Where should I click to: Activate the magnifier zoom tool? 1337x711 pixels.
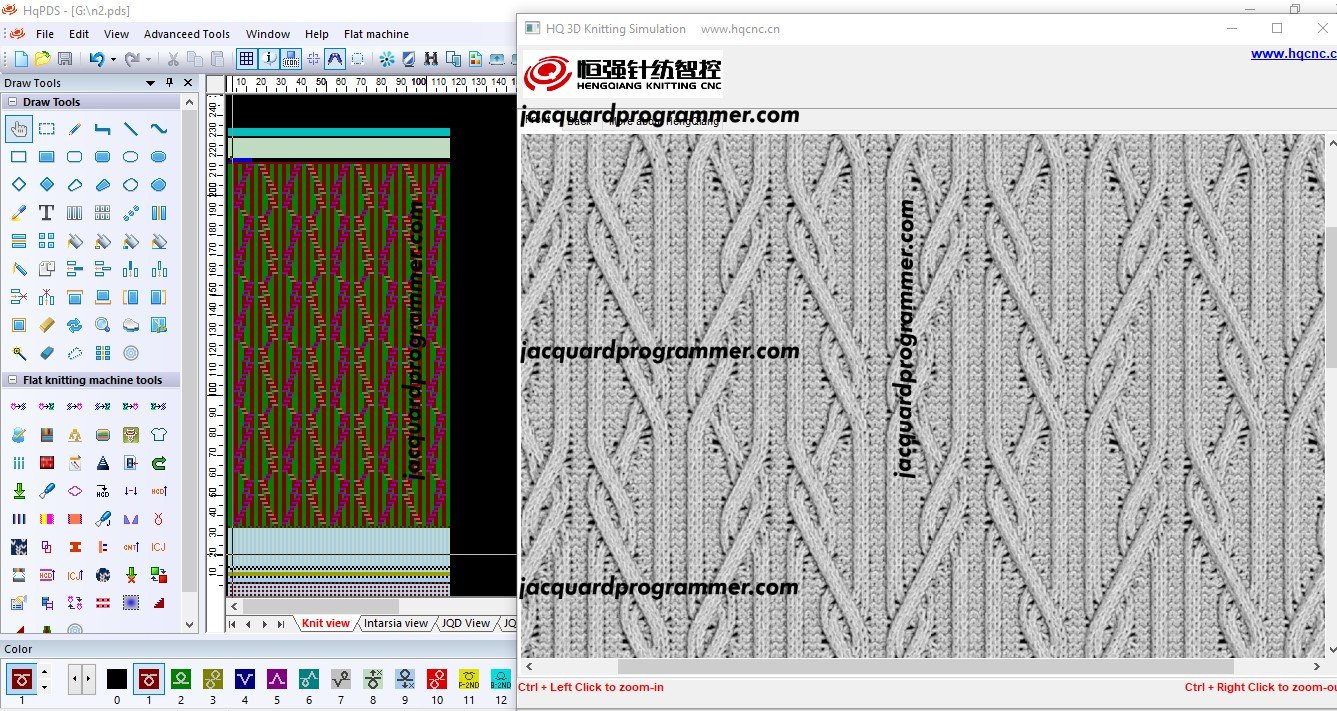coord(102,325)
